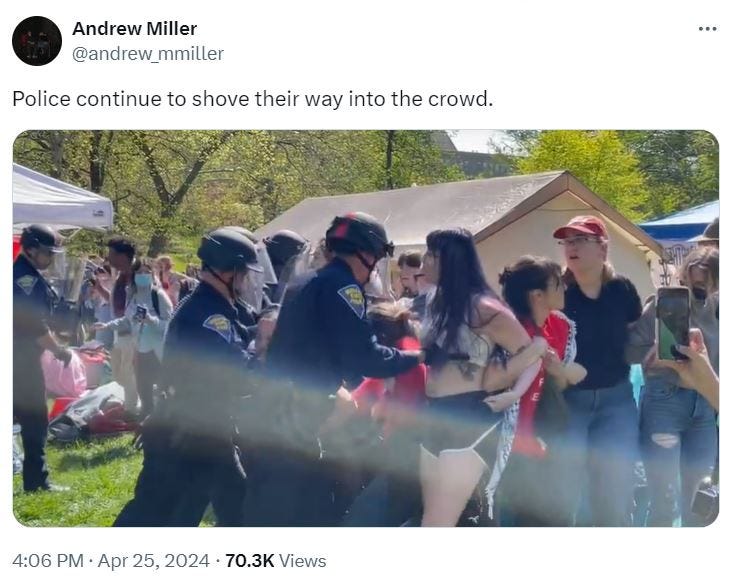Play the embedded protest video
This screenshot has width=732, height=582.
pyautogui.click(x=366, y=328)
